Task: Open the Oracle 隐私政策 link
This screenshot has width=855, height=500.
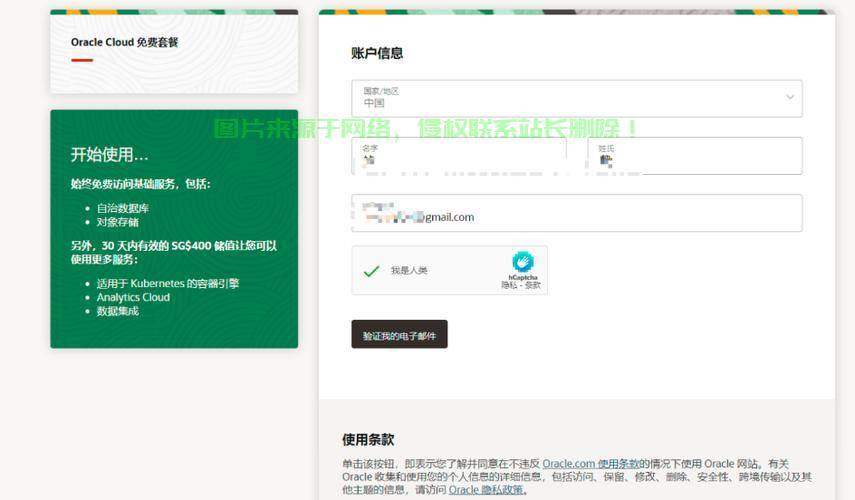Action: 486,490
